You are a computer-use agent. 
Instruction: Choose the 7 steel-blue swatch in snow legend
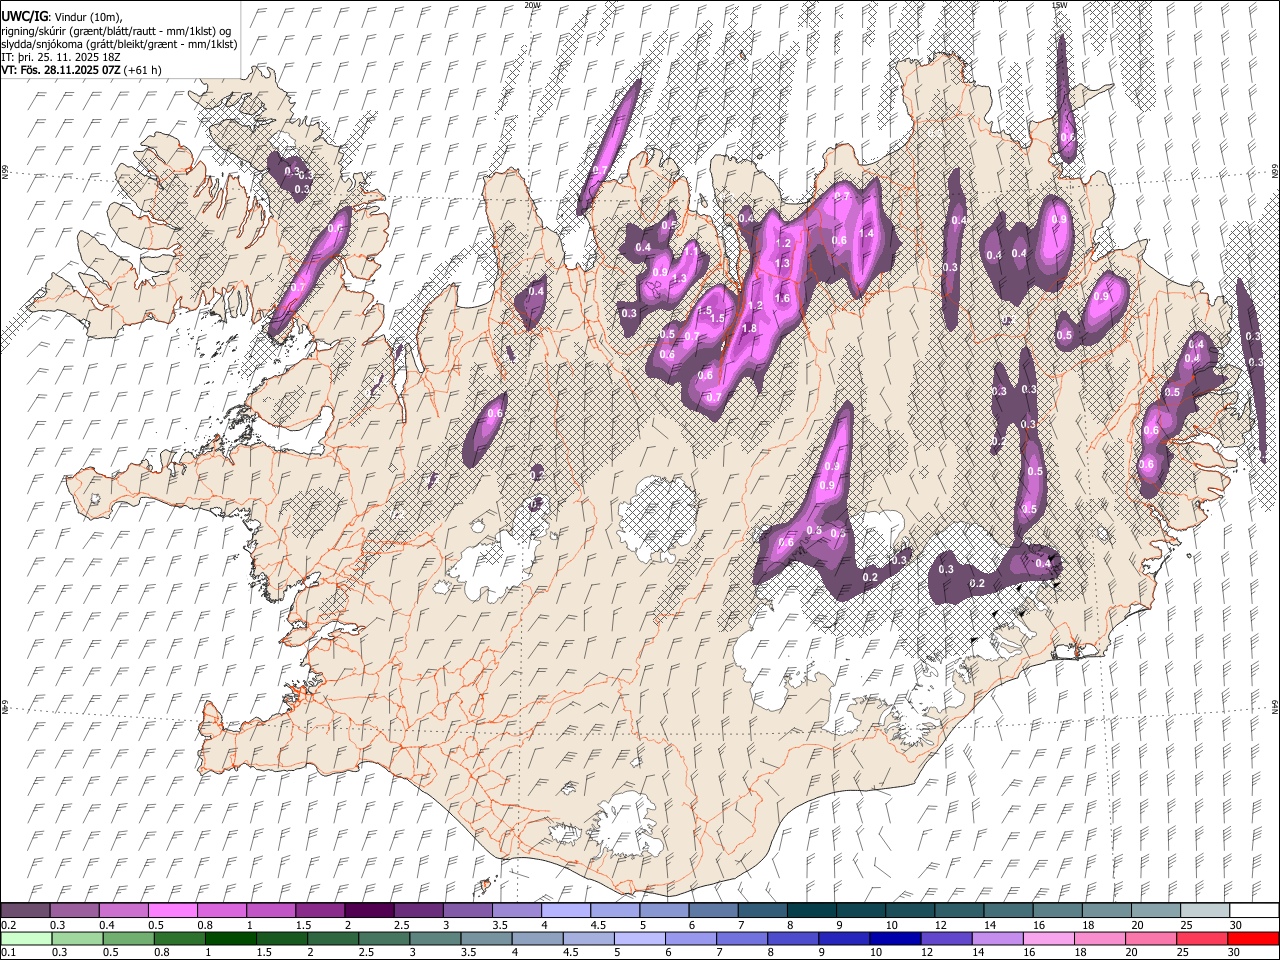[762, 911]
